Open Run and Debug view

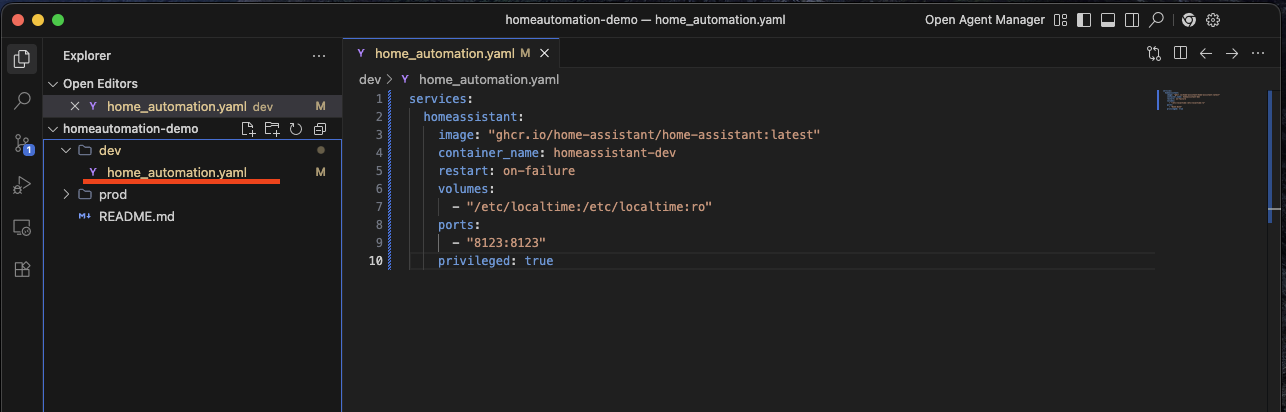21,185
